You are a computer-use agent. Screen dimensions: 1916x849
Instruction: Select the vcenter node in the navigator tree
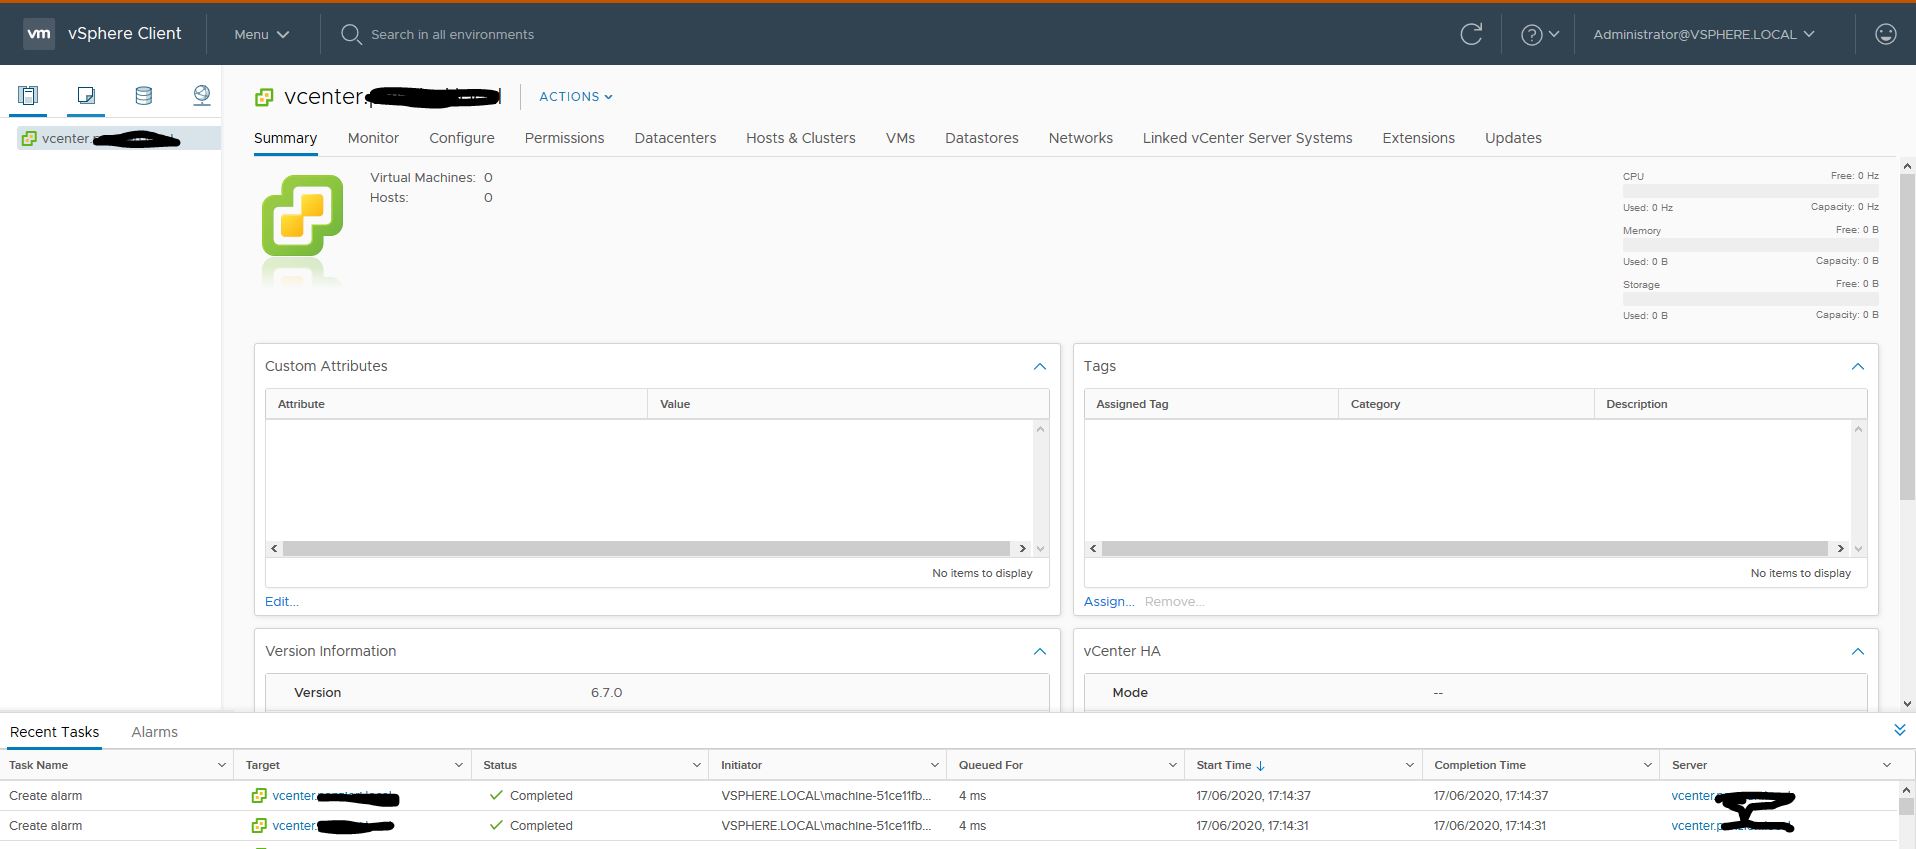119,138
